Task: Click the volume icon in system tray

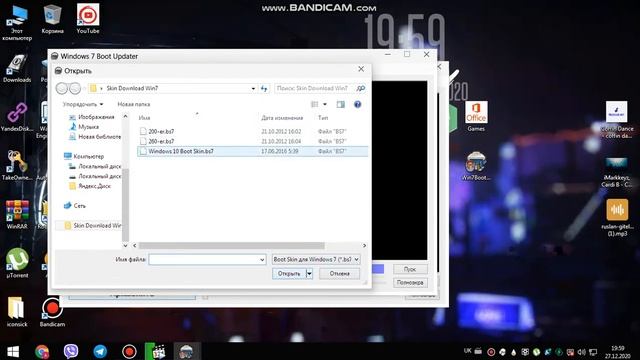Action: (x=582, y=352)
